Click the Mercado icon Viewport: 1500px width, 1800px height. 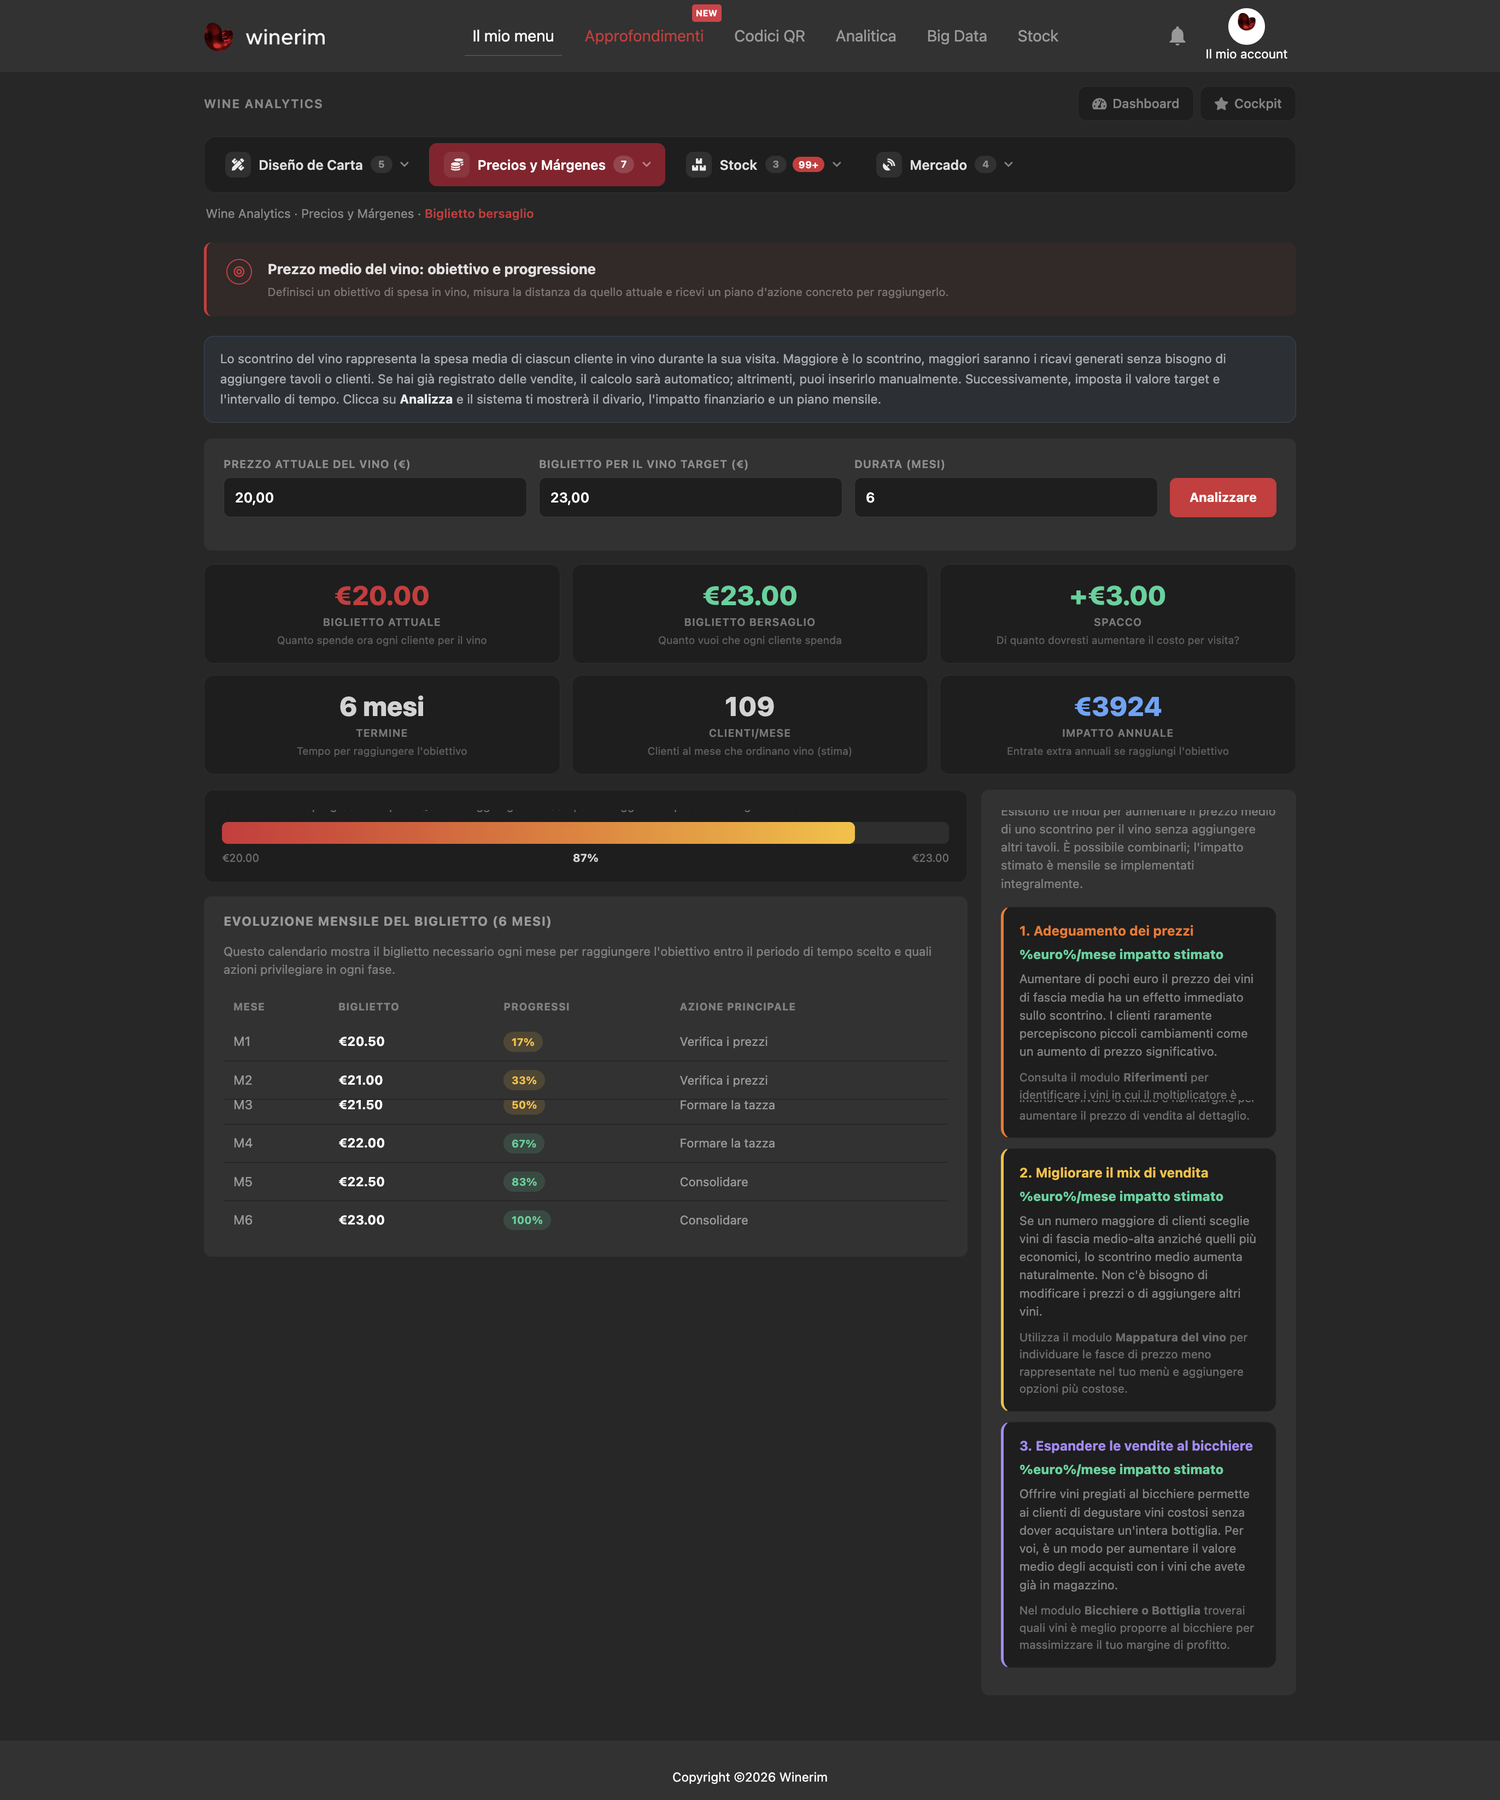(x=889, y=165)
